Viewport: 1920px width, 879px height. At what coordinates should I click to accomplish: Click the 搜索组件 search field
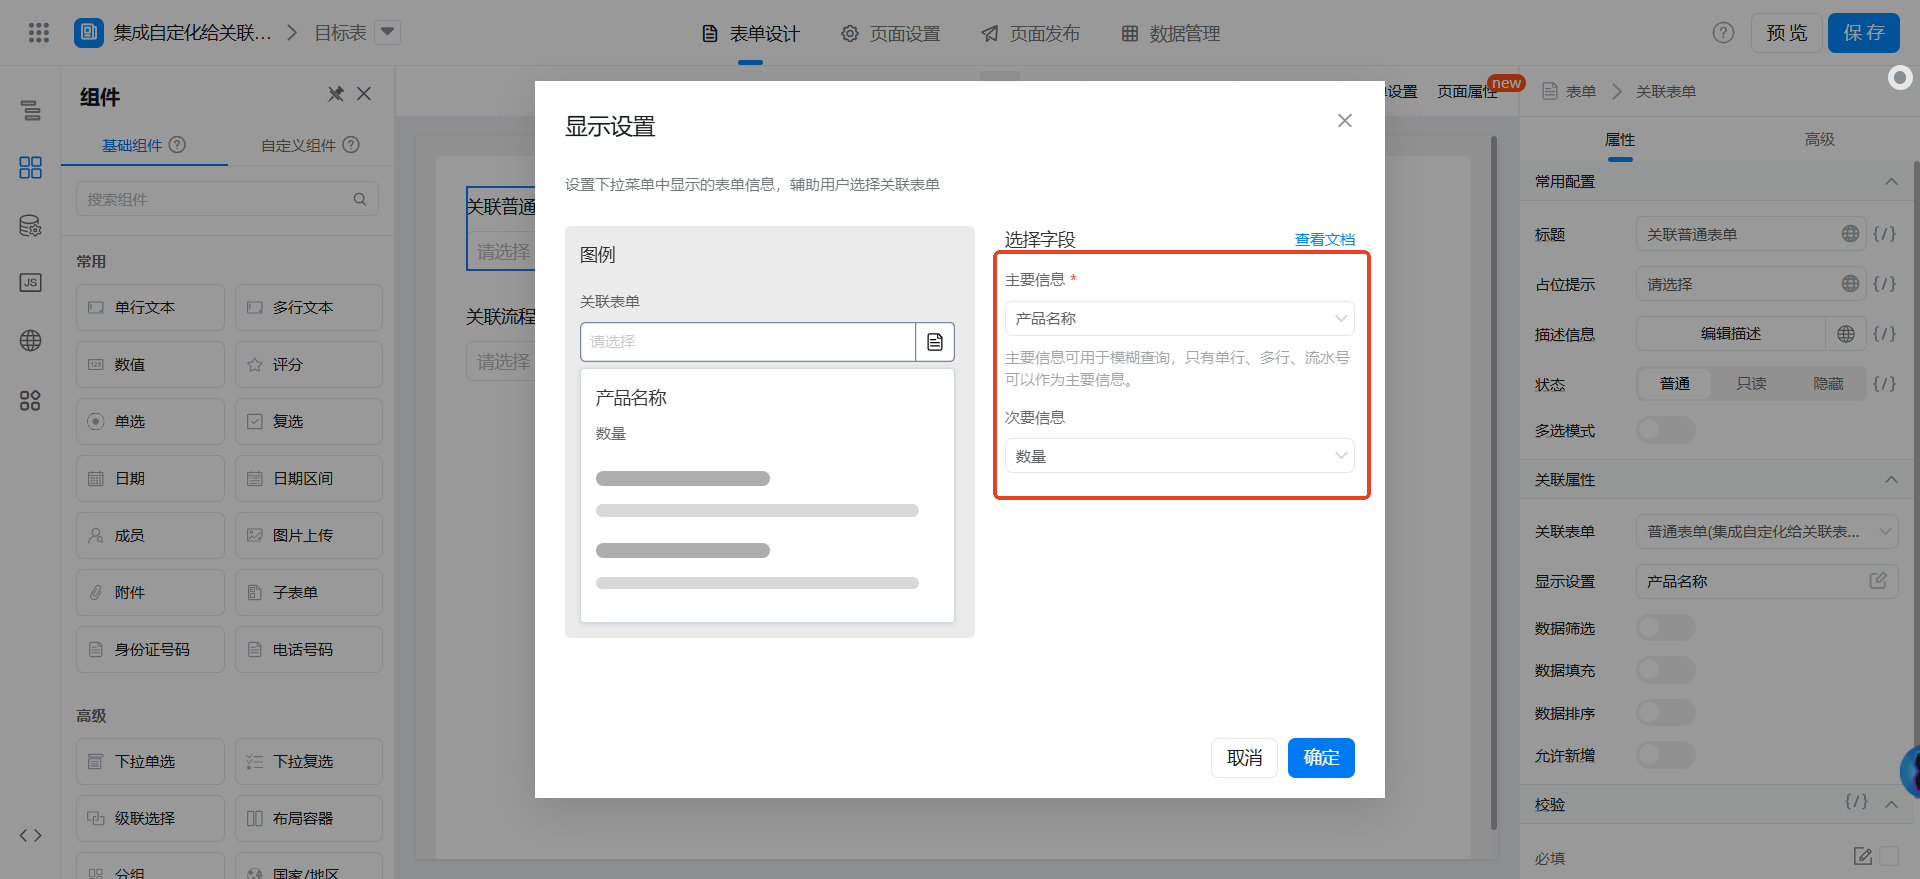pos(227,199)
